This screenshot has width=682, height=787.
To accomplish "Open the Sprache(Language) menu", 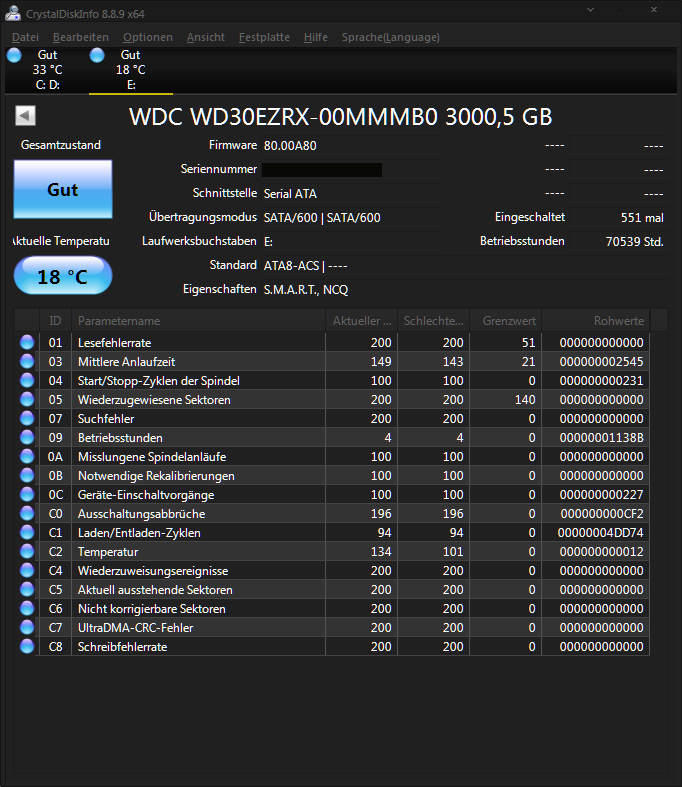I will click(x=390, y=37).
